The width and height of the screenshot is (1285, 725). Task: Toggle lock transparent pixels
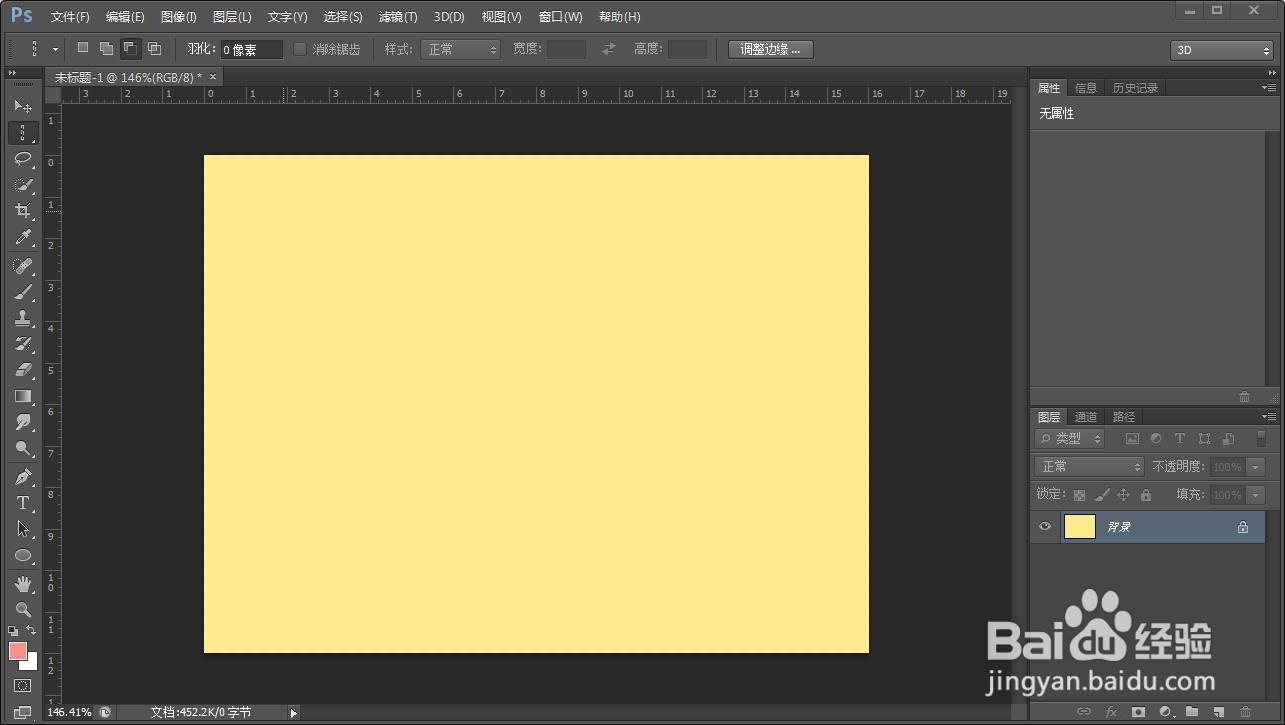(1079, 495)
